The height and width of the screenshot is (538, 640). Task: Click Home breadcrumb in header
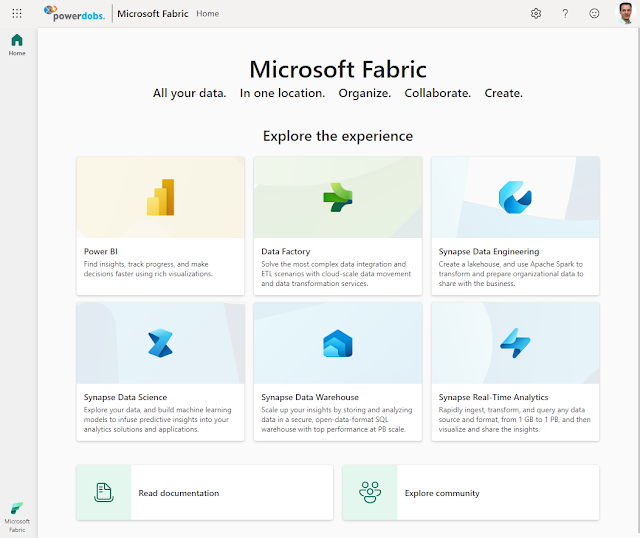click(x=207, y=13)
